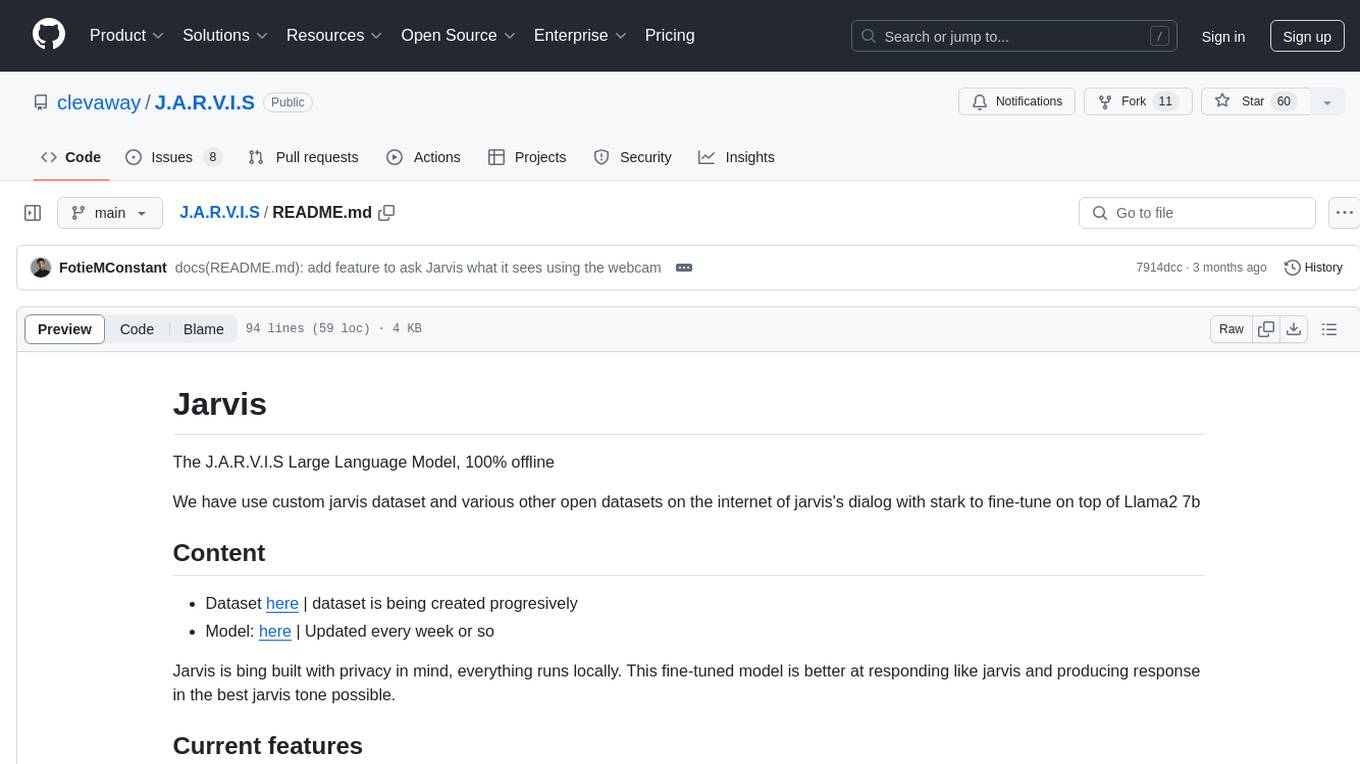Open the more file actions menu
The width and height of the screenshot is (1360, 764).
[1344, 213]
